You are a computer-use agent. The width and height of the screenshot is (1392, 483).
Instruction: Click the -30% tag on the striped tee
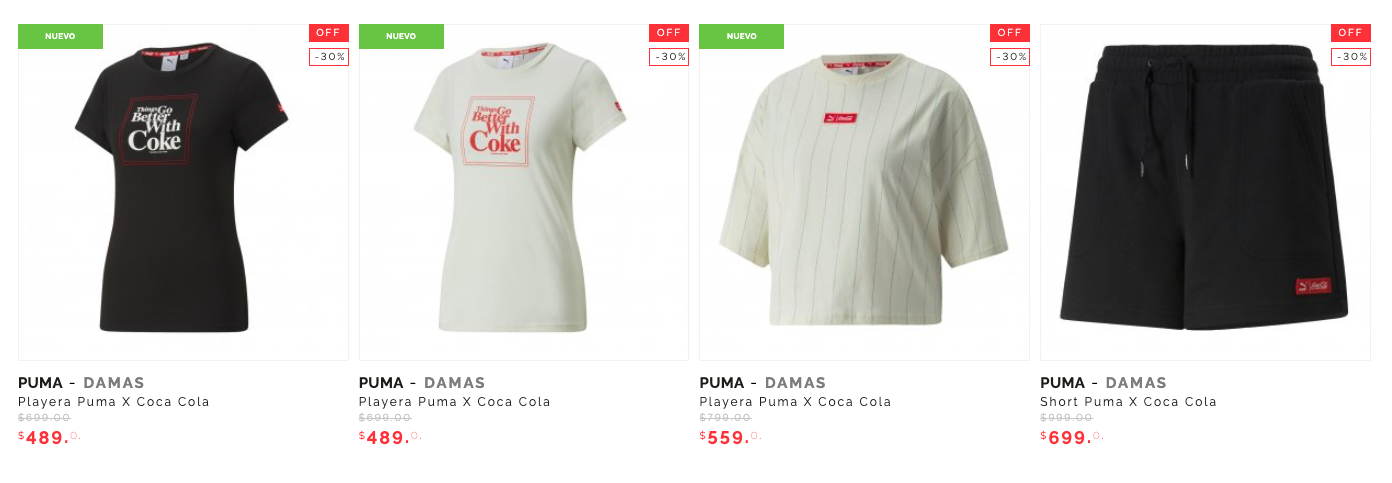1010,57
